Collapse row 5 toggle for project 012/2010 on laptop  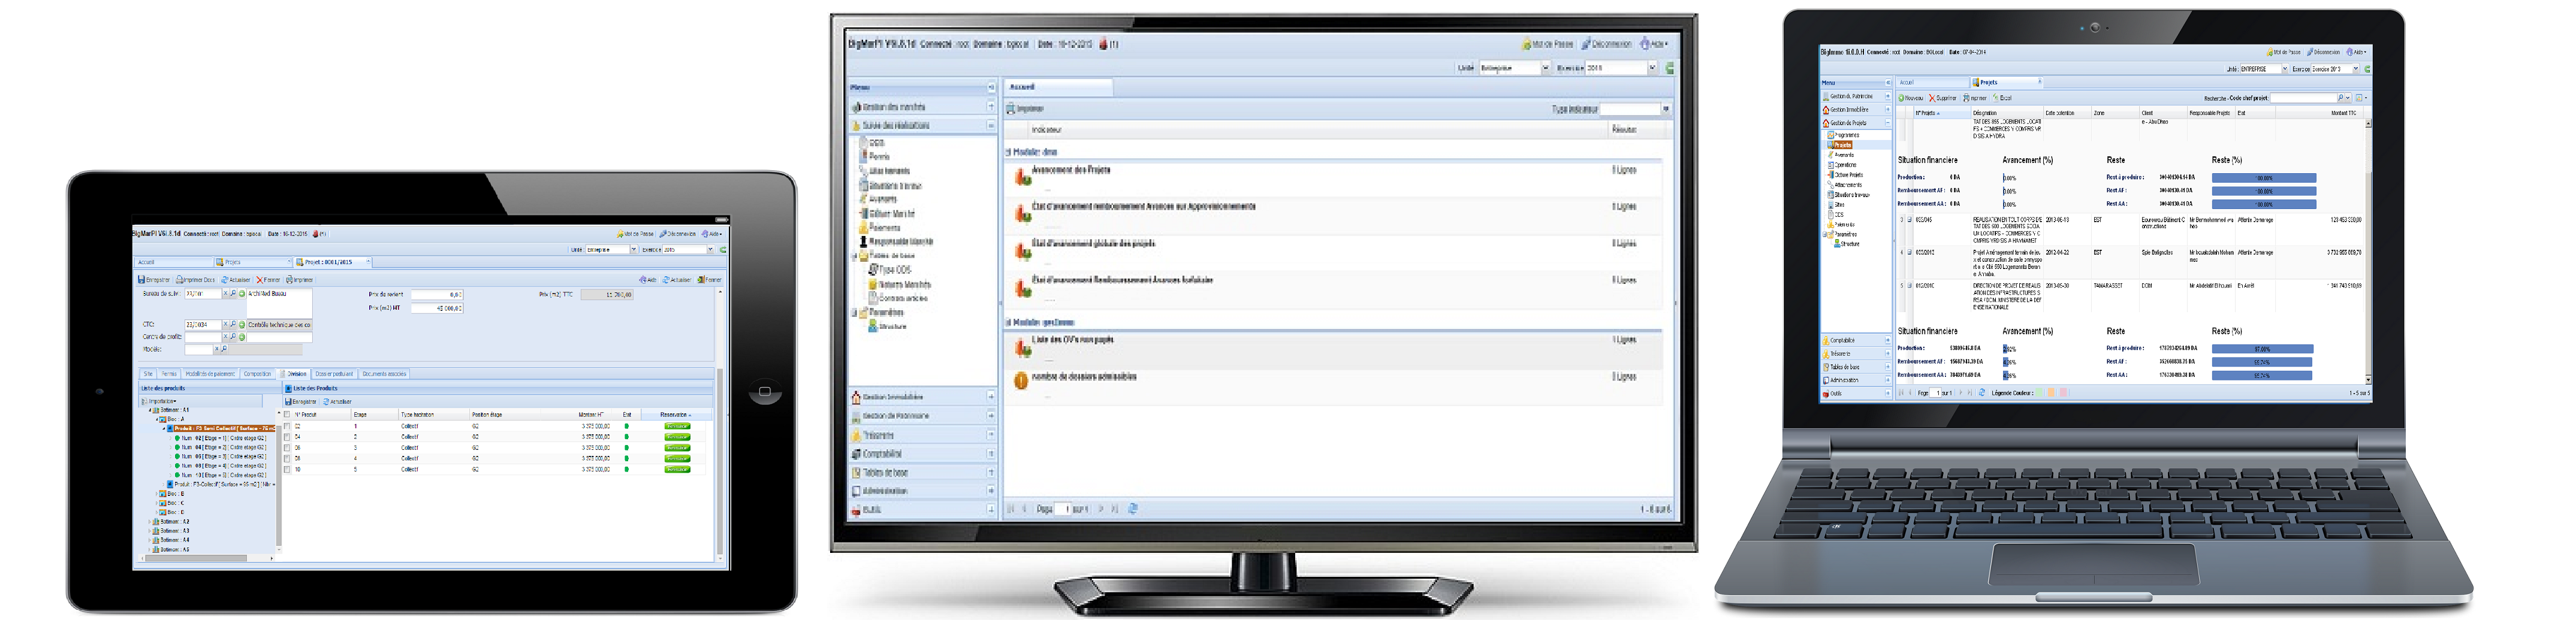tap(1910, 286)
